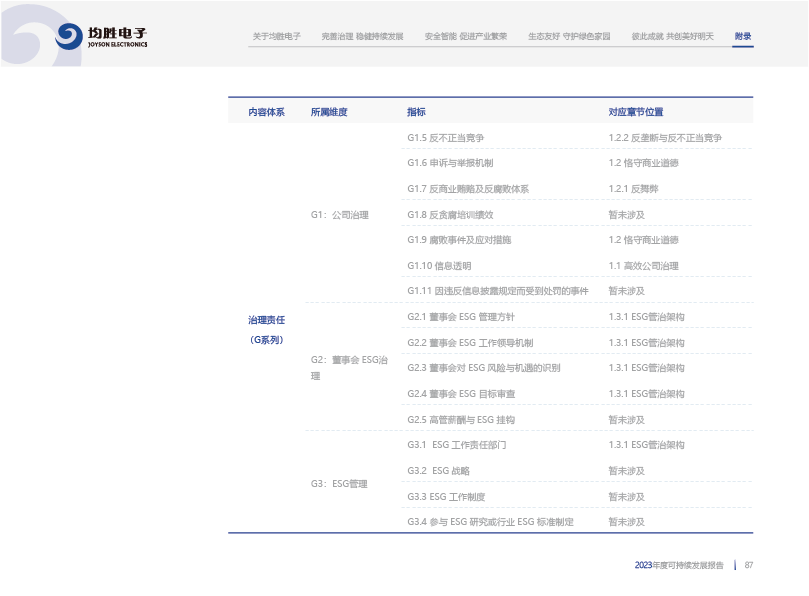Image resolution: width=809 pixels, height=596 pixels.
Task: Switch to 完善治理 稳健持续发展 tab
Action: point(362,36)
